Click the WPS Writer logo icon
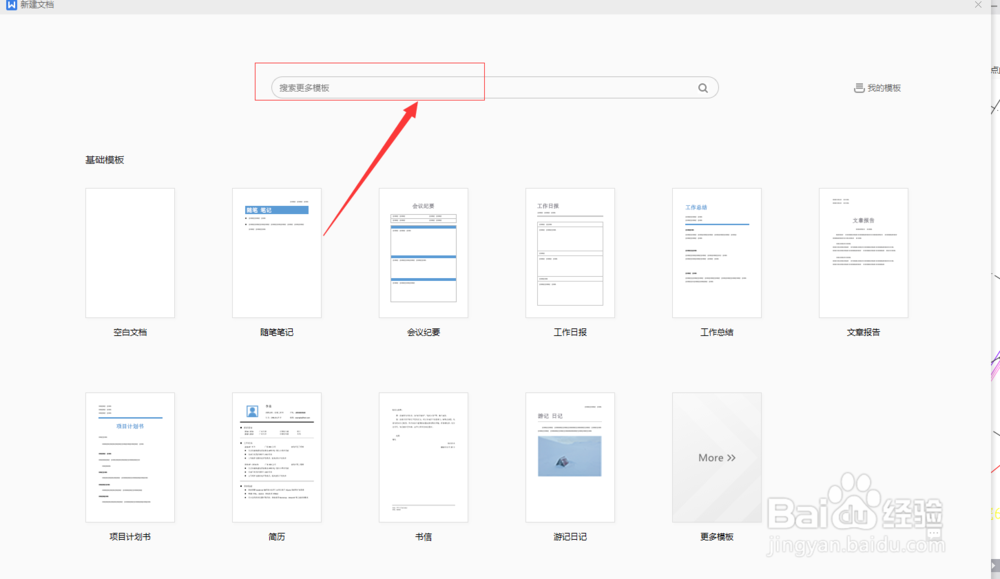This screenshot has width=1000, height=579. point(11,4)
